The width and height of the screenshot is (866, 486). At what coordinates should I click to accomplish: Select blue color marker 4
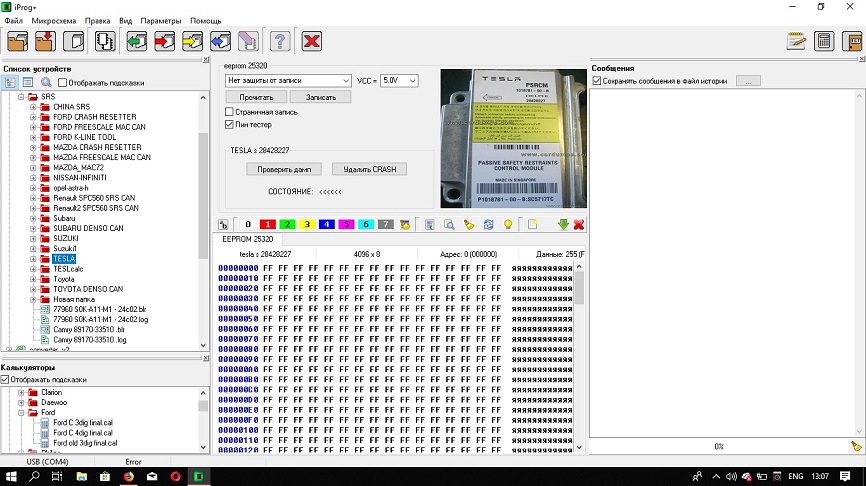(x=326, y=224)
